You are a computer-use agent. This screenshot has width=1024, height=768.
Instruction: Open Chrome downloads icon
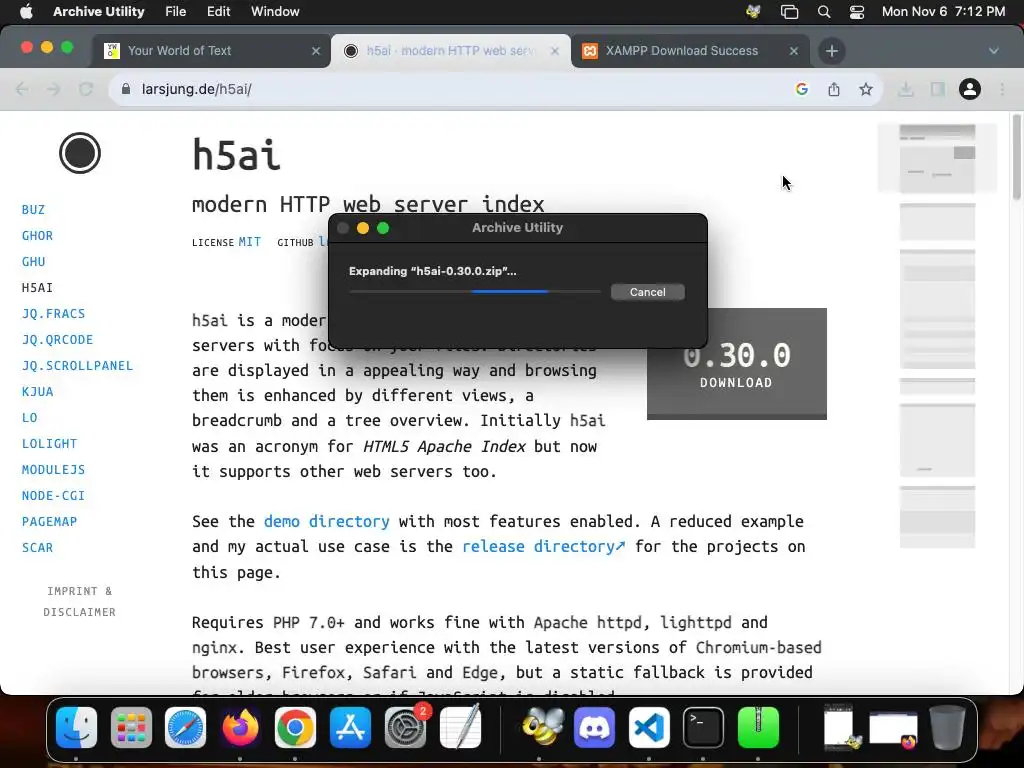(x=906, y=89)
